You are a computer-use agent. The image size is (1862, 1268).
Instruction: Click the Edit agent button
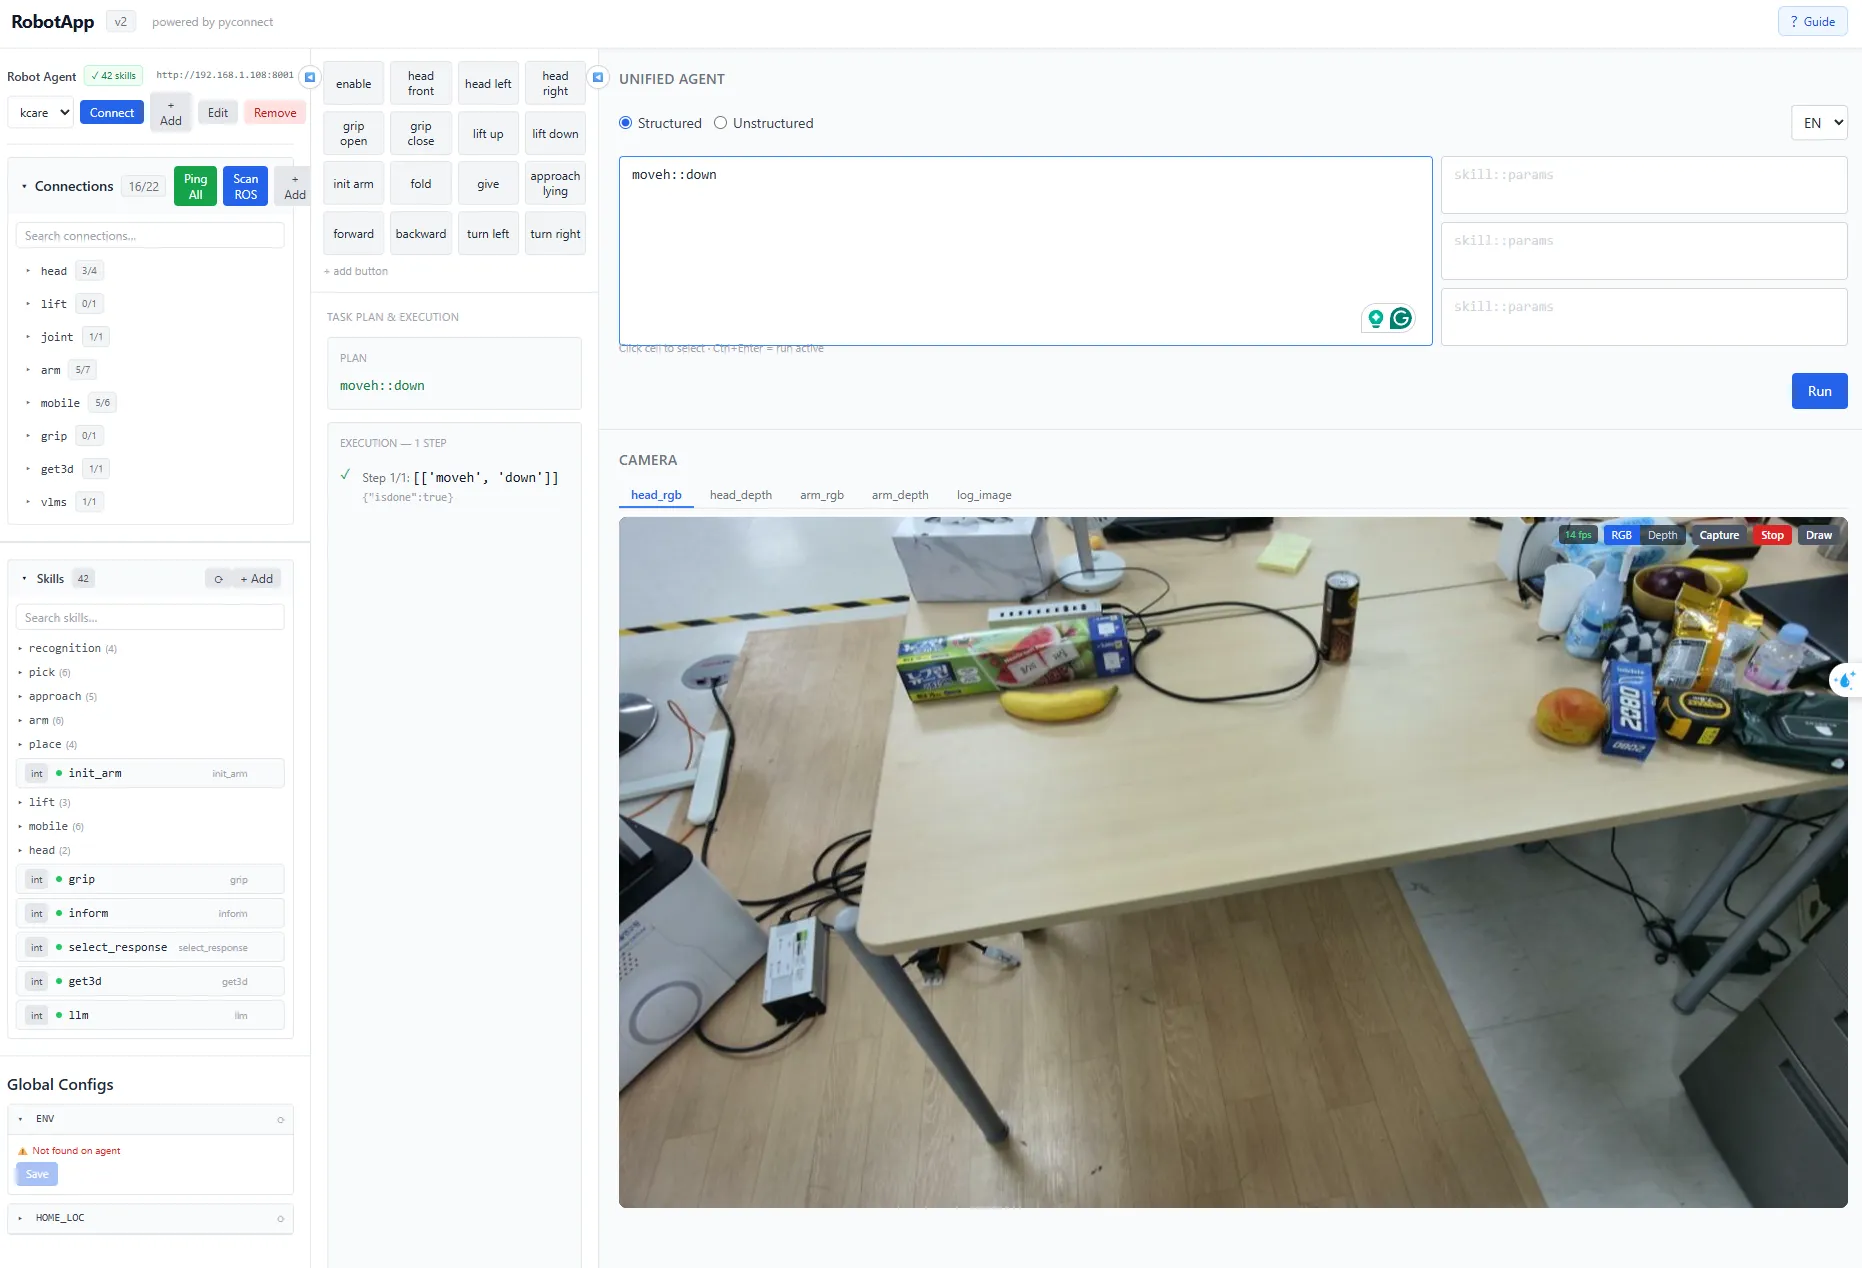coord(218,113)
